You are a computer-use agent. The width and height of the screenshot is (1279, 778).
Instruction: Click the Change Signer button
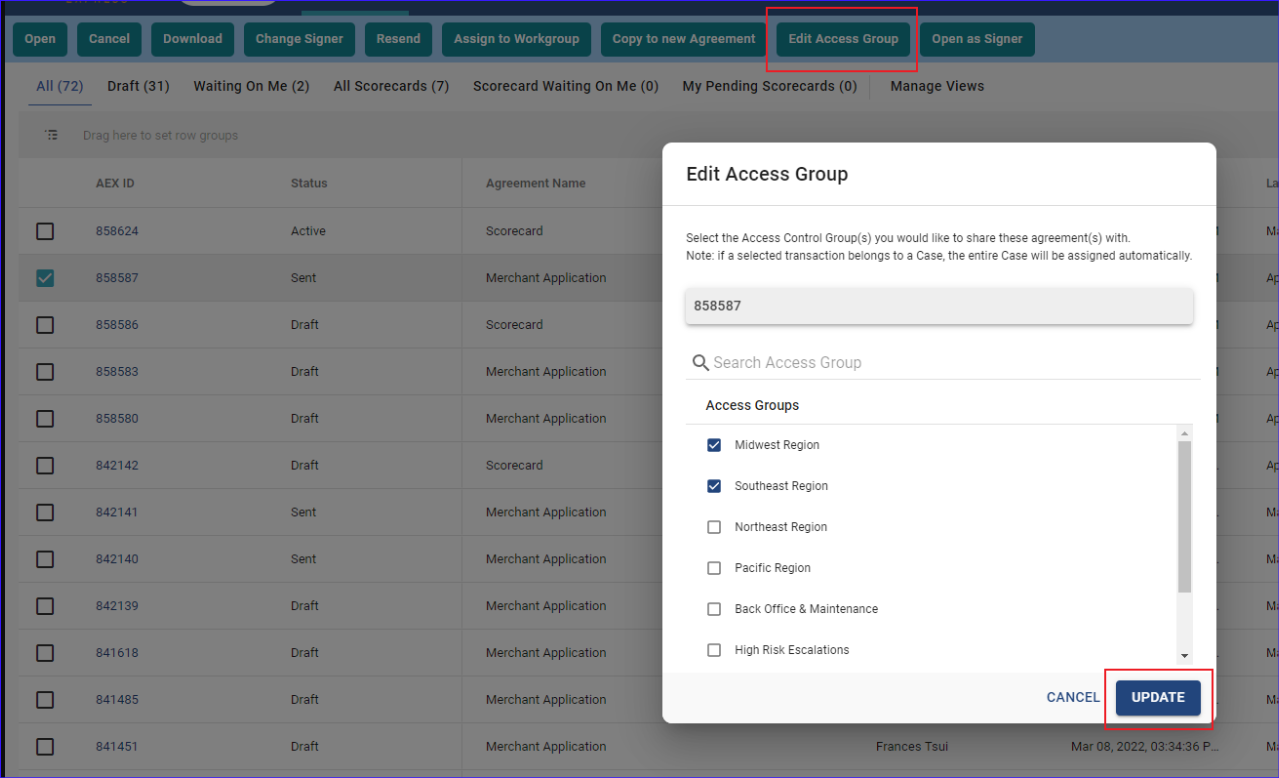(299, 39)
